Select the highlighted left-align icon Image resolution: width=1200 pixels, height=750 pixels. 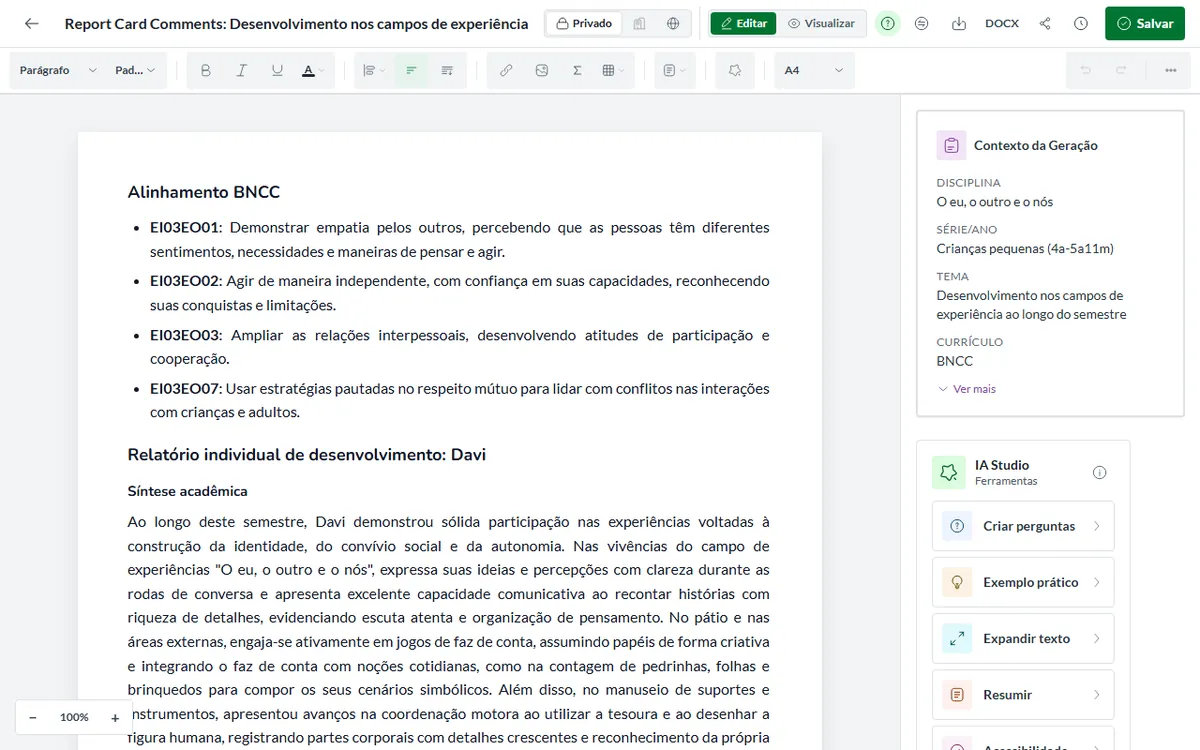tap(411, 71)
